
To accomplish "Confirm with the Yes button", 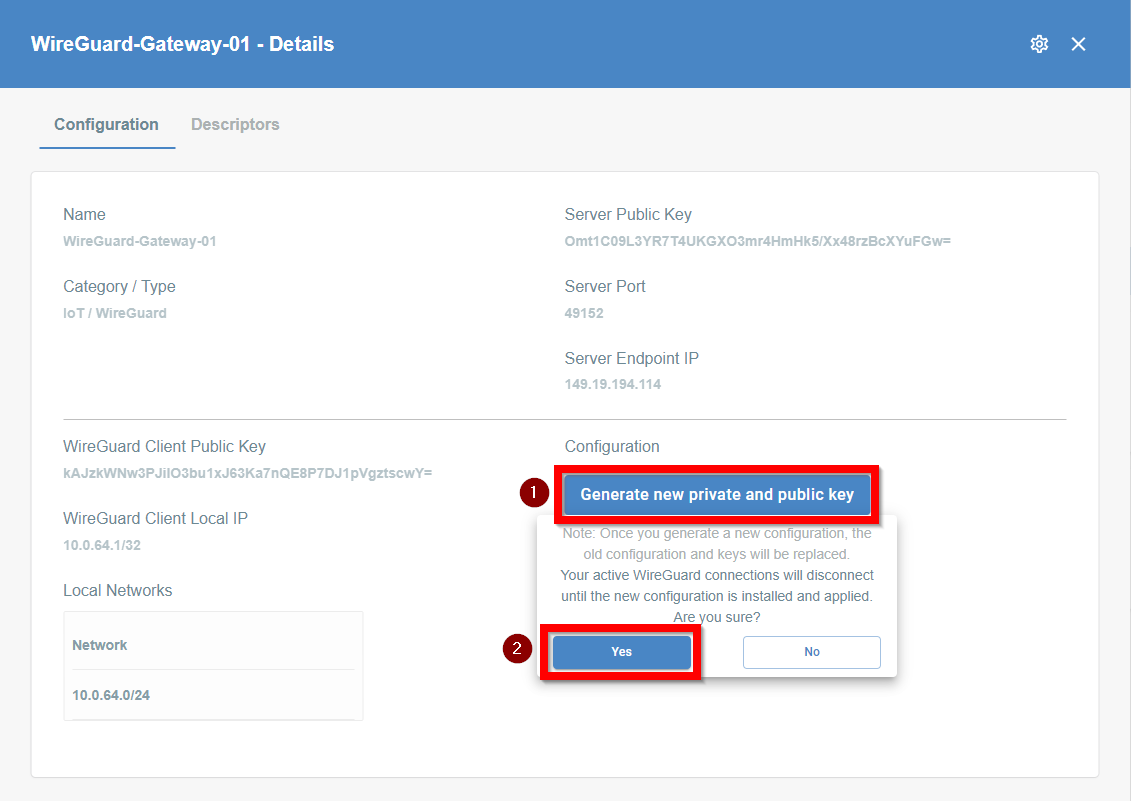I will (621, 652).
